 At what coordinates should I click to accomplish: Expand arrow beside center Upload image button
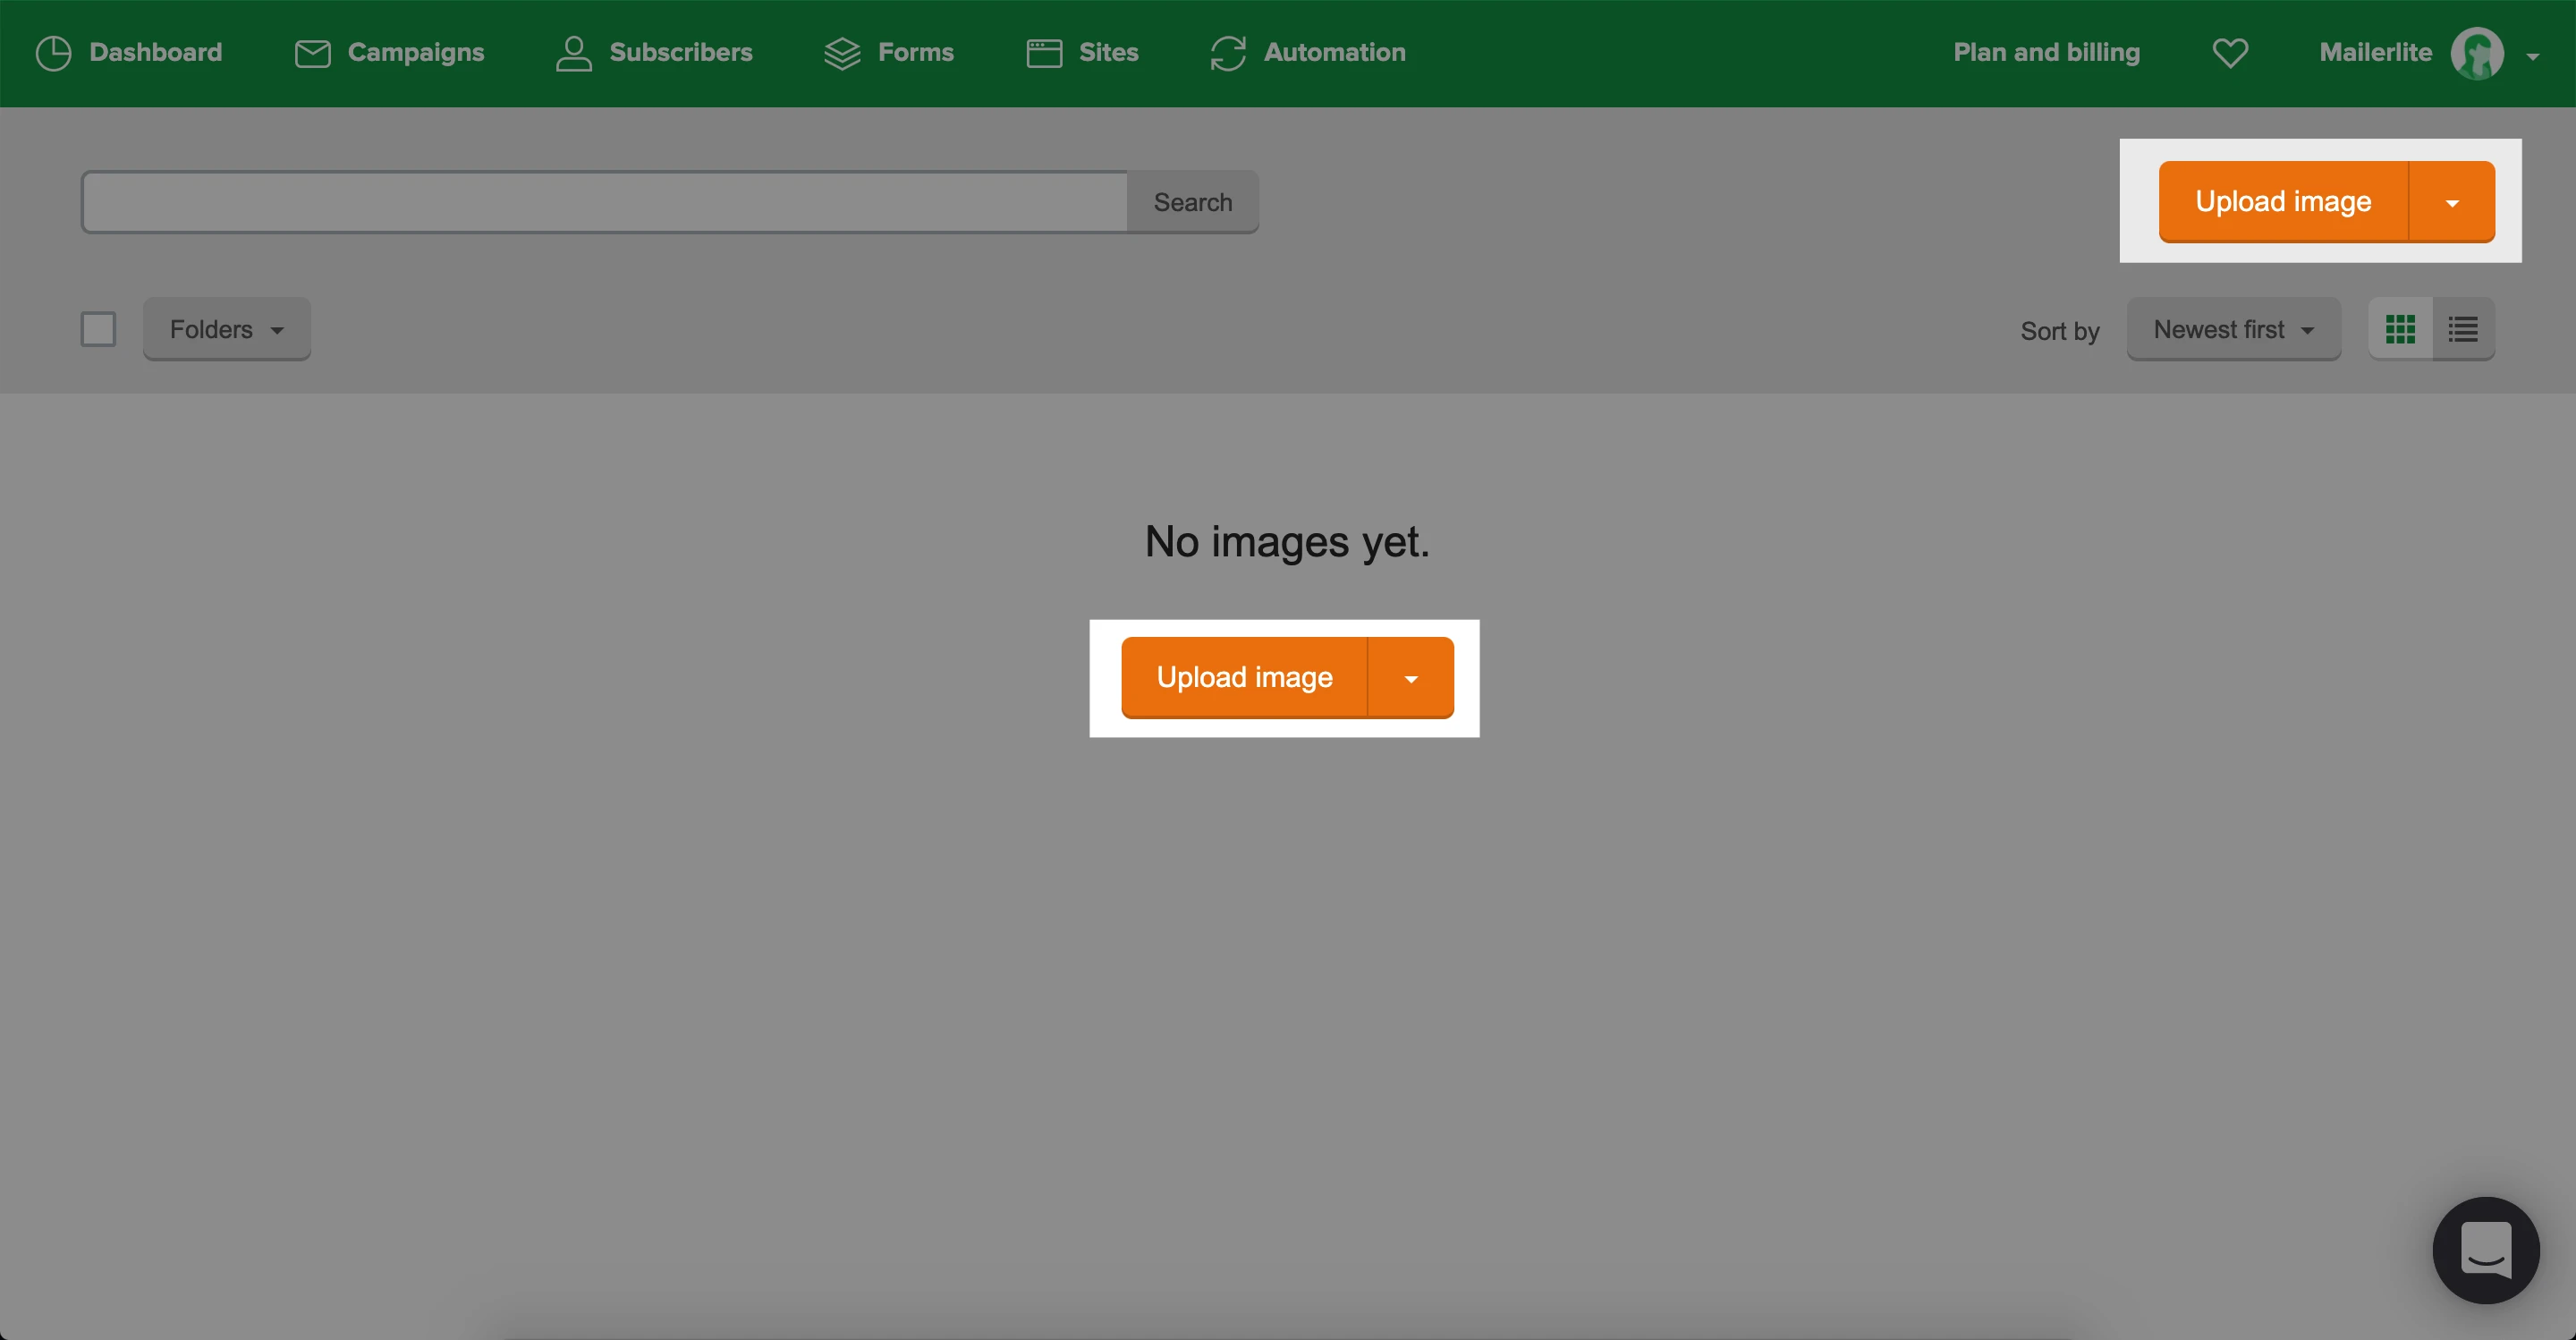coord(1410,678)
